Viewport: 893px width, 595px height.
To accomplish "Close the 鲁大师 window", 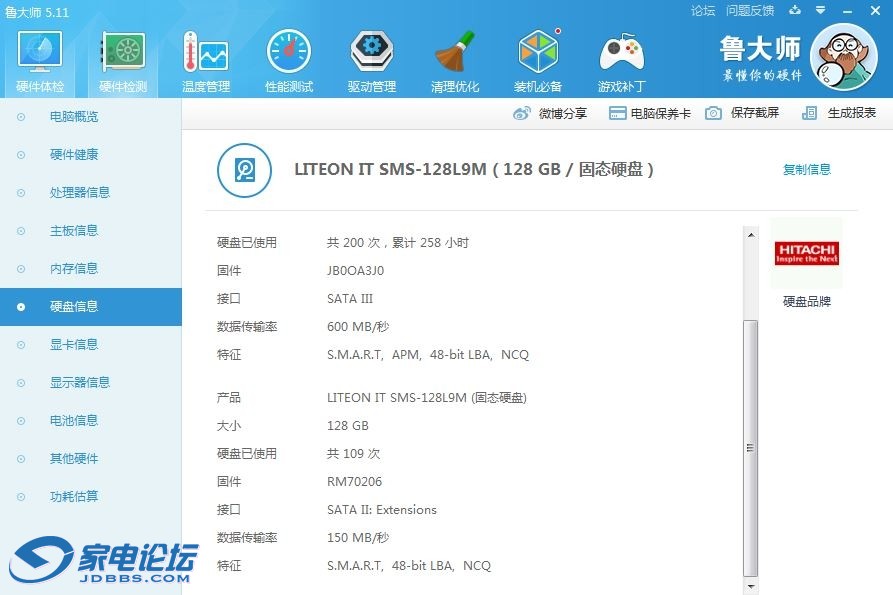I will coord(875,11).
